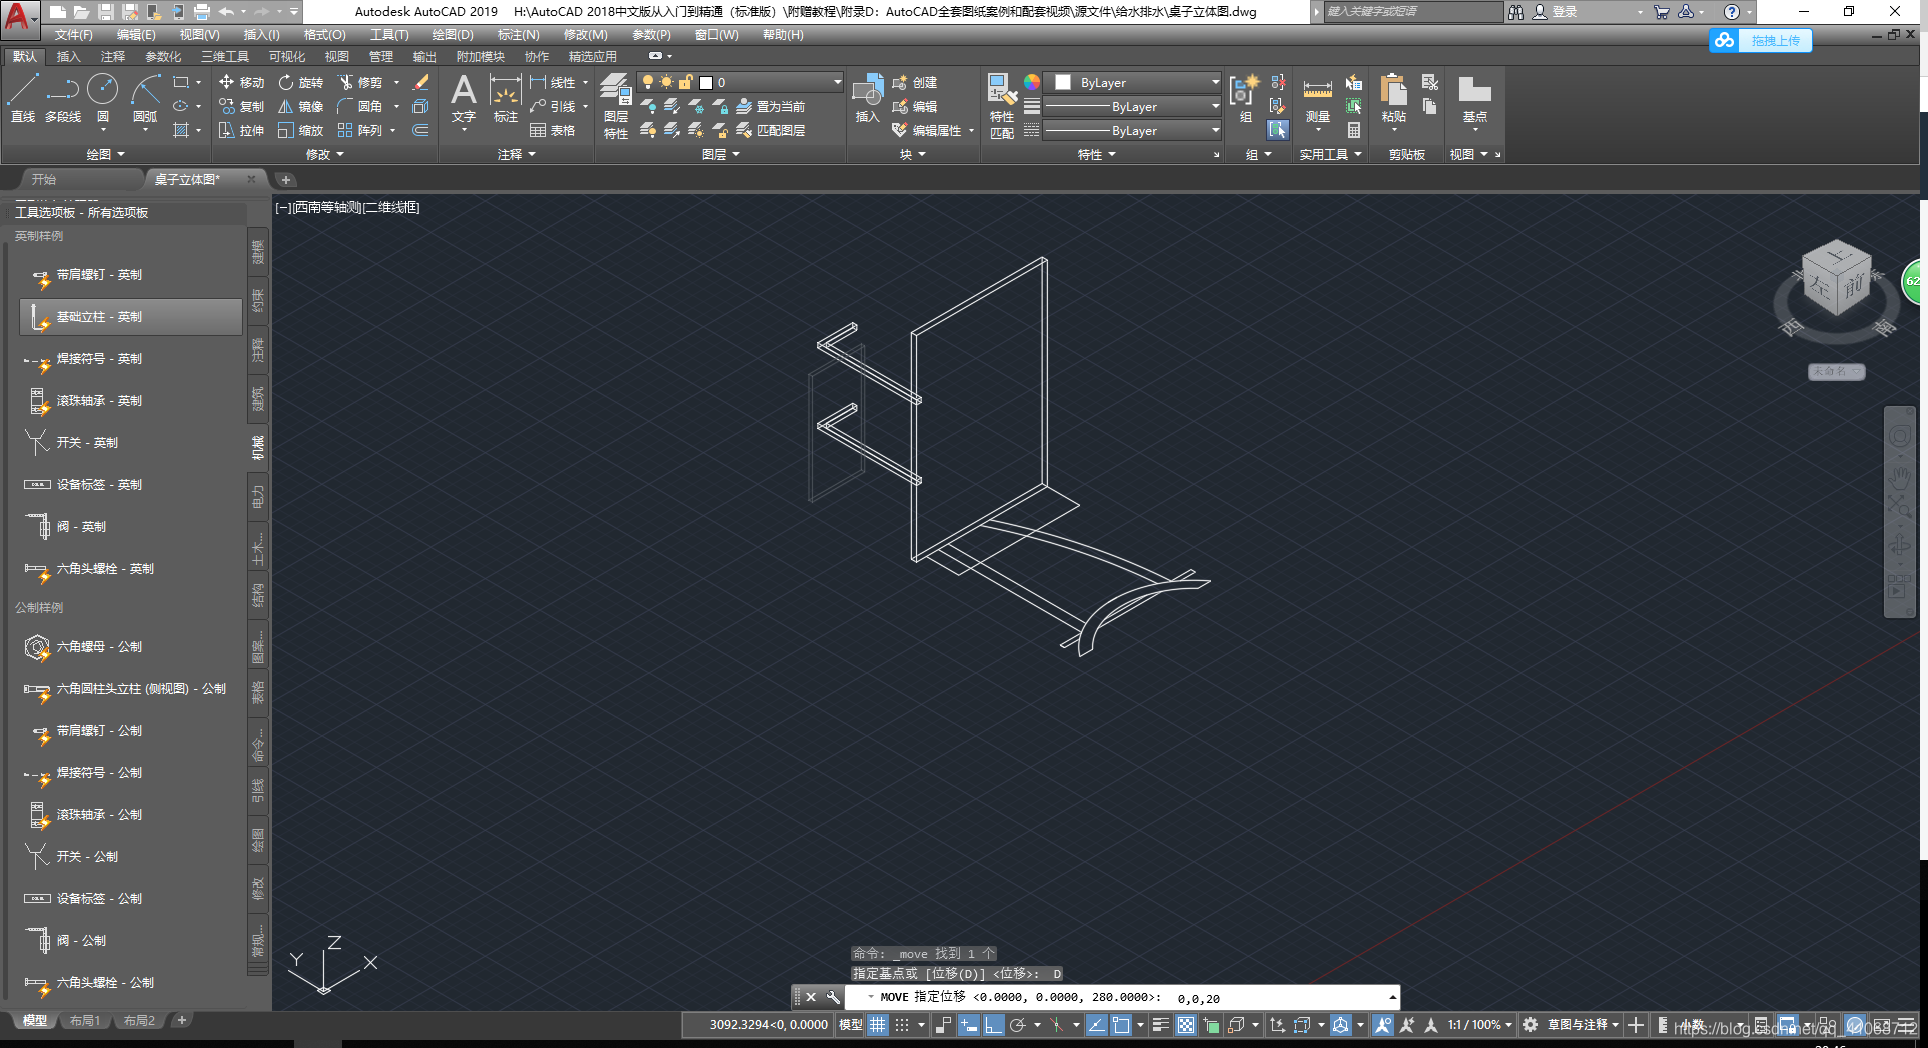Click 匹配图层 layer button
1928x1048 pixels.
[771, 130]
